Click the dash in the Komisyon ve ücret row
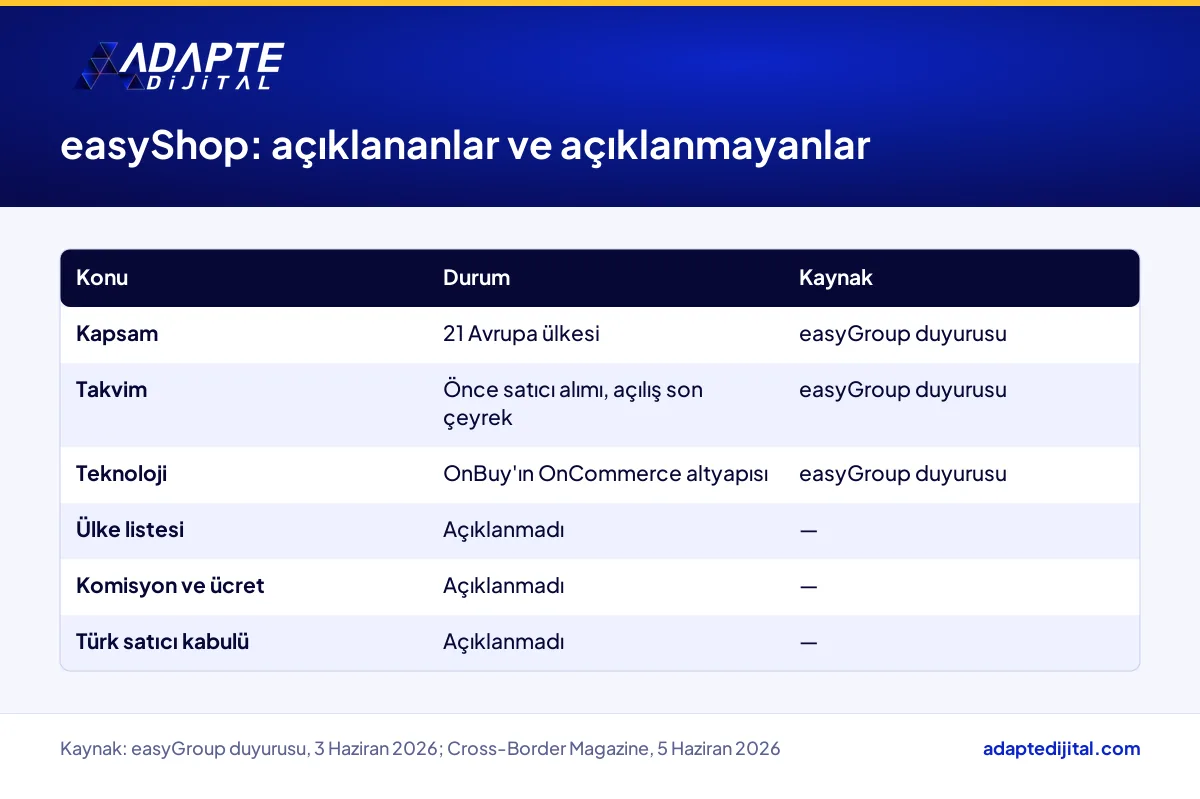The image size is (1200, 799). (x=808, y=586)
